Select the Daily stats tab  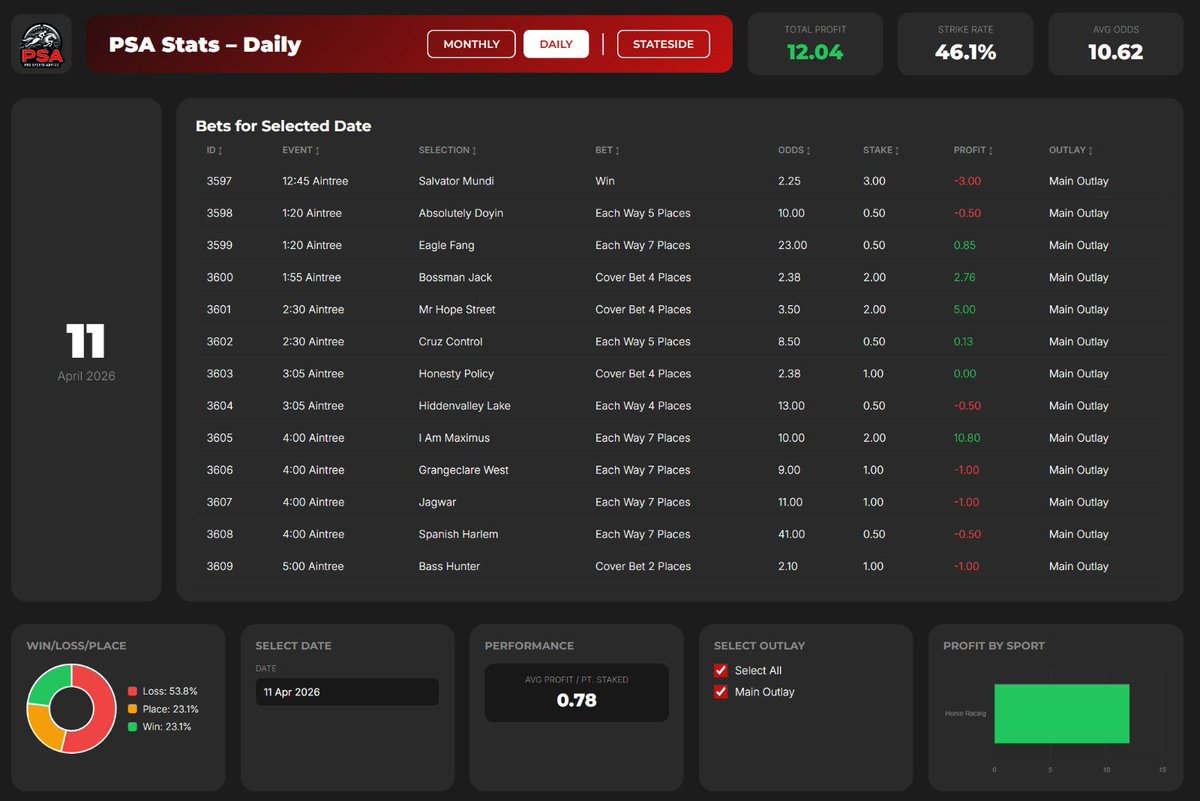pos(556,44)
